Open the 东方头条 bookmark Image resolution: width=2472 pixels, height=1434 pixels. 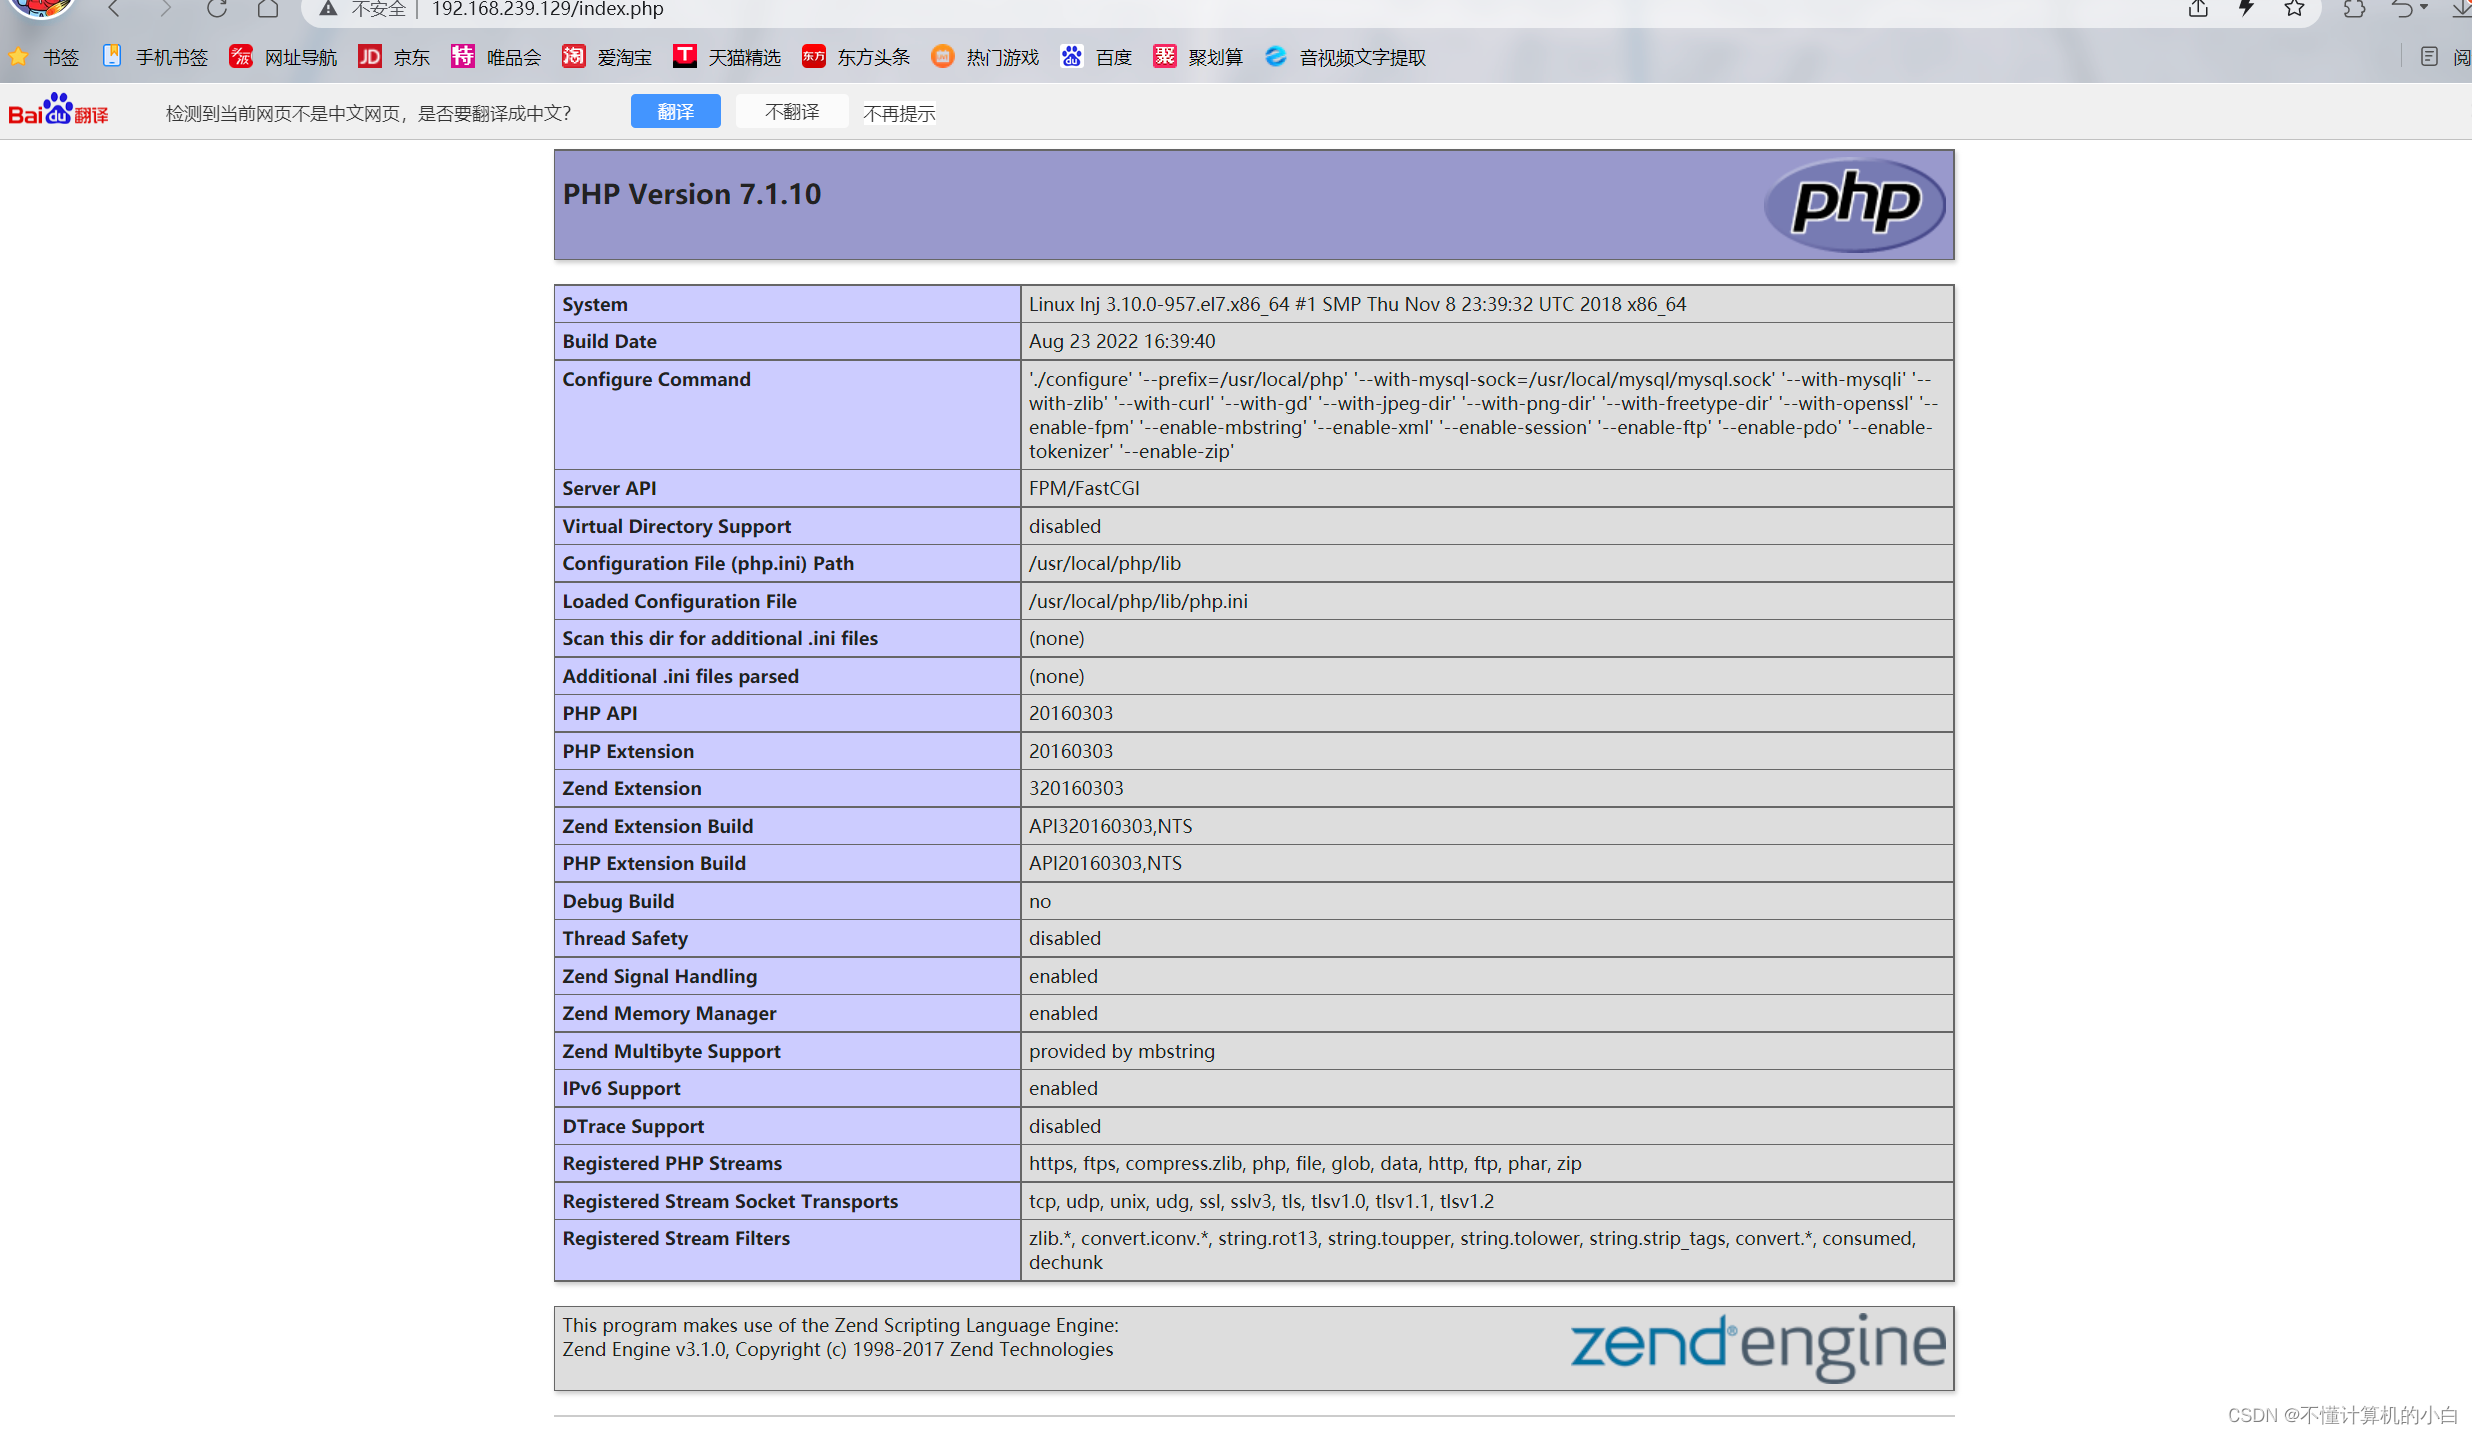pyautogui.click(x=856, y=57)
